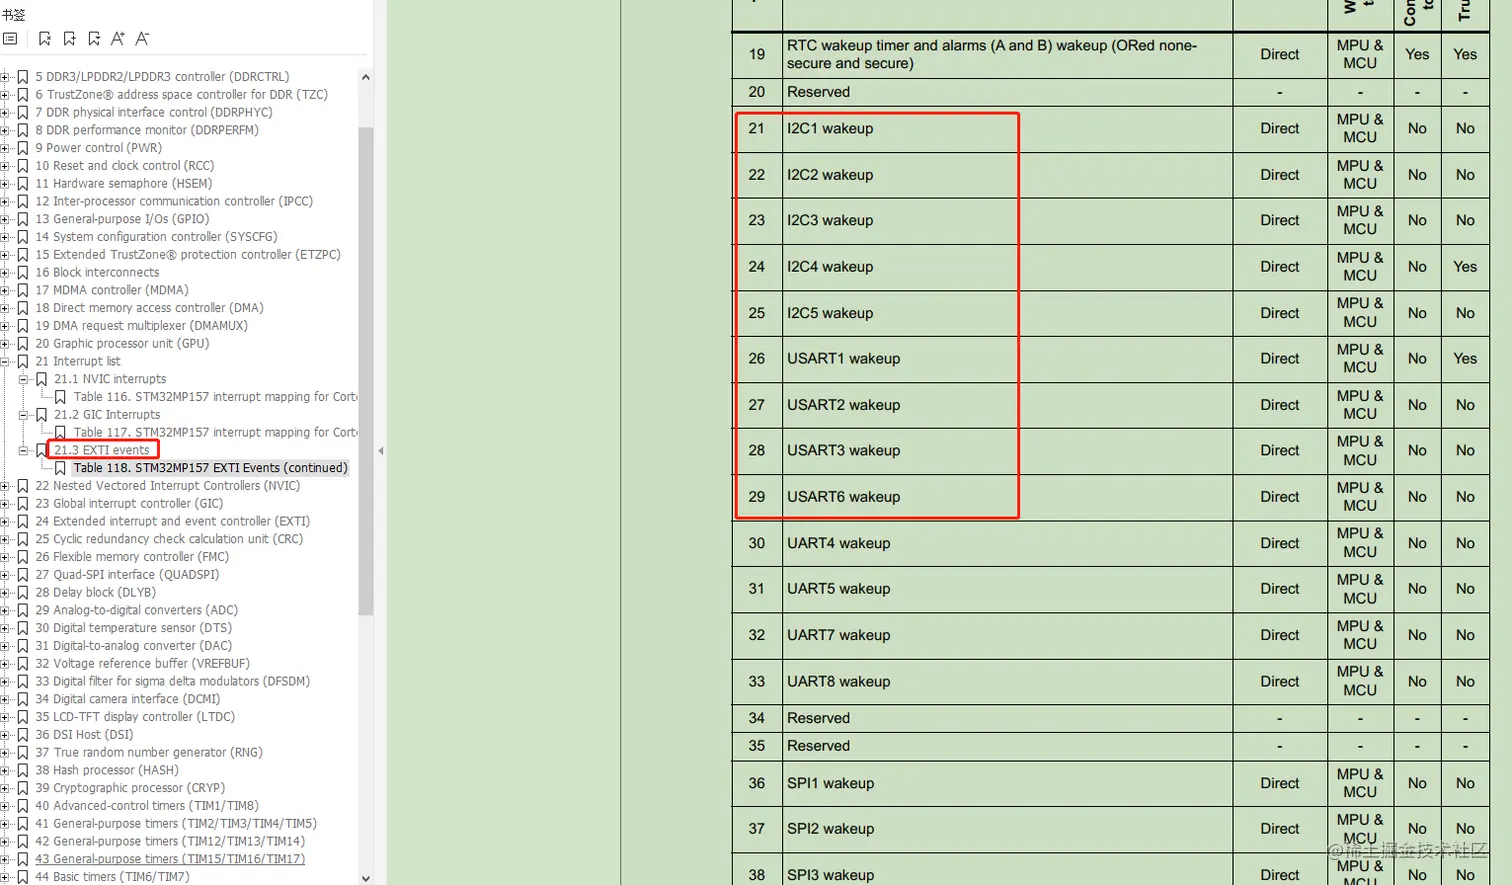Open bookmark 27 Quad-SPI interface (QUADSPI)

coord(127,575)
